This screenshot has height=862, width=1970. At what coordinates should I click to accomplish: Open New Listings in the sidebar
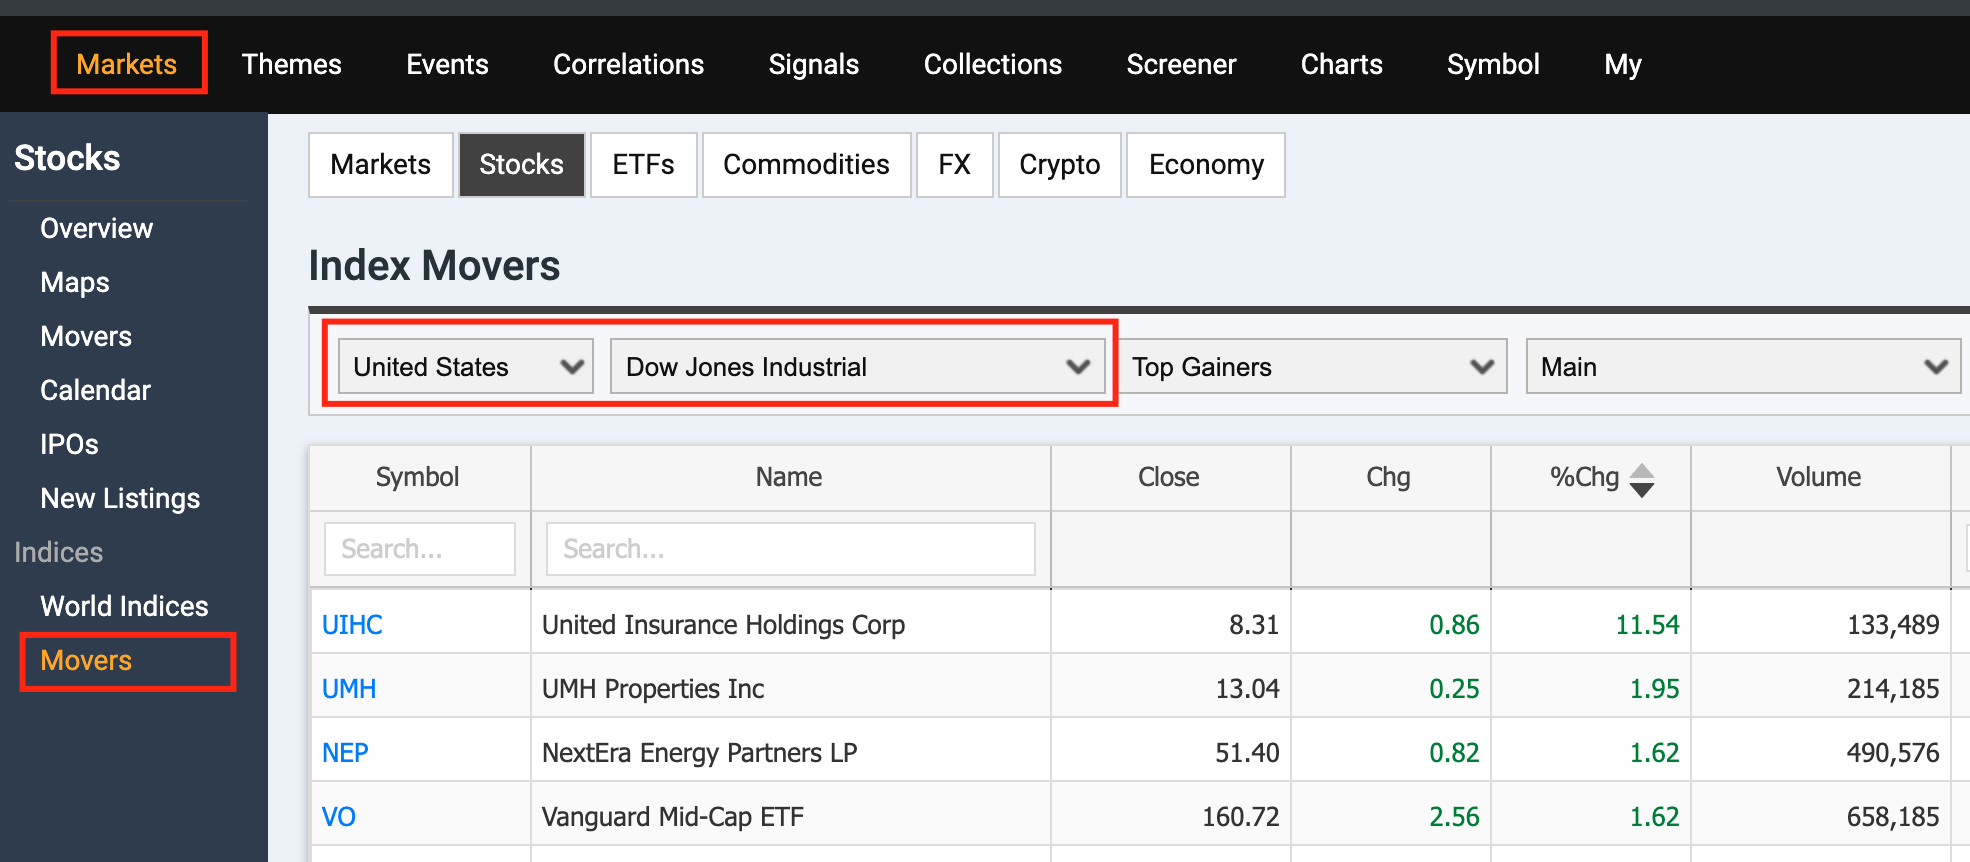pyautogui.click(x=120, y=498)
